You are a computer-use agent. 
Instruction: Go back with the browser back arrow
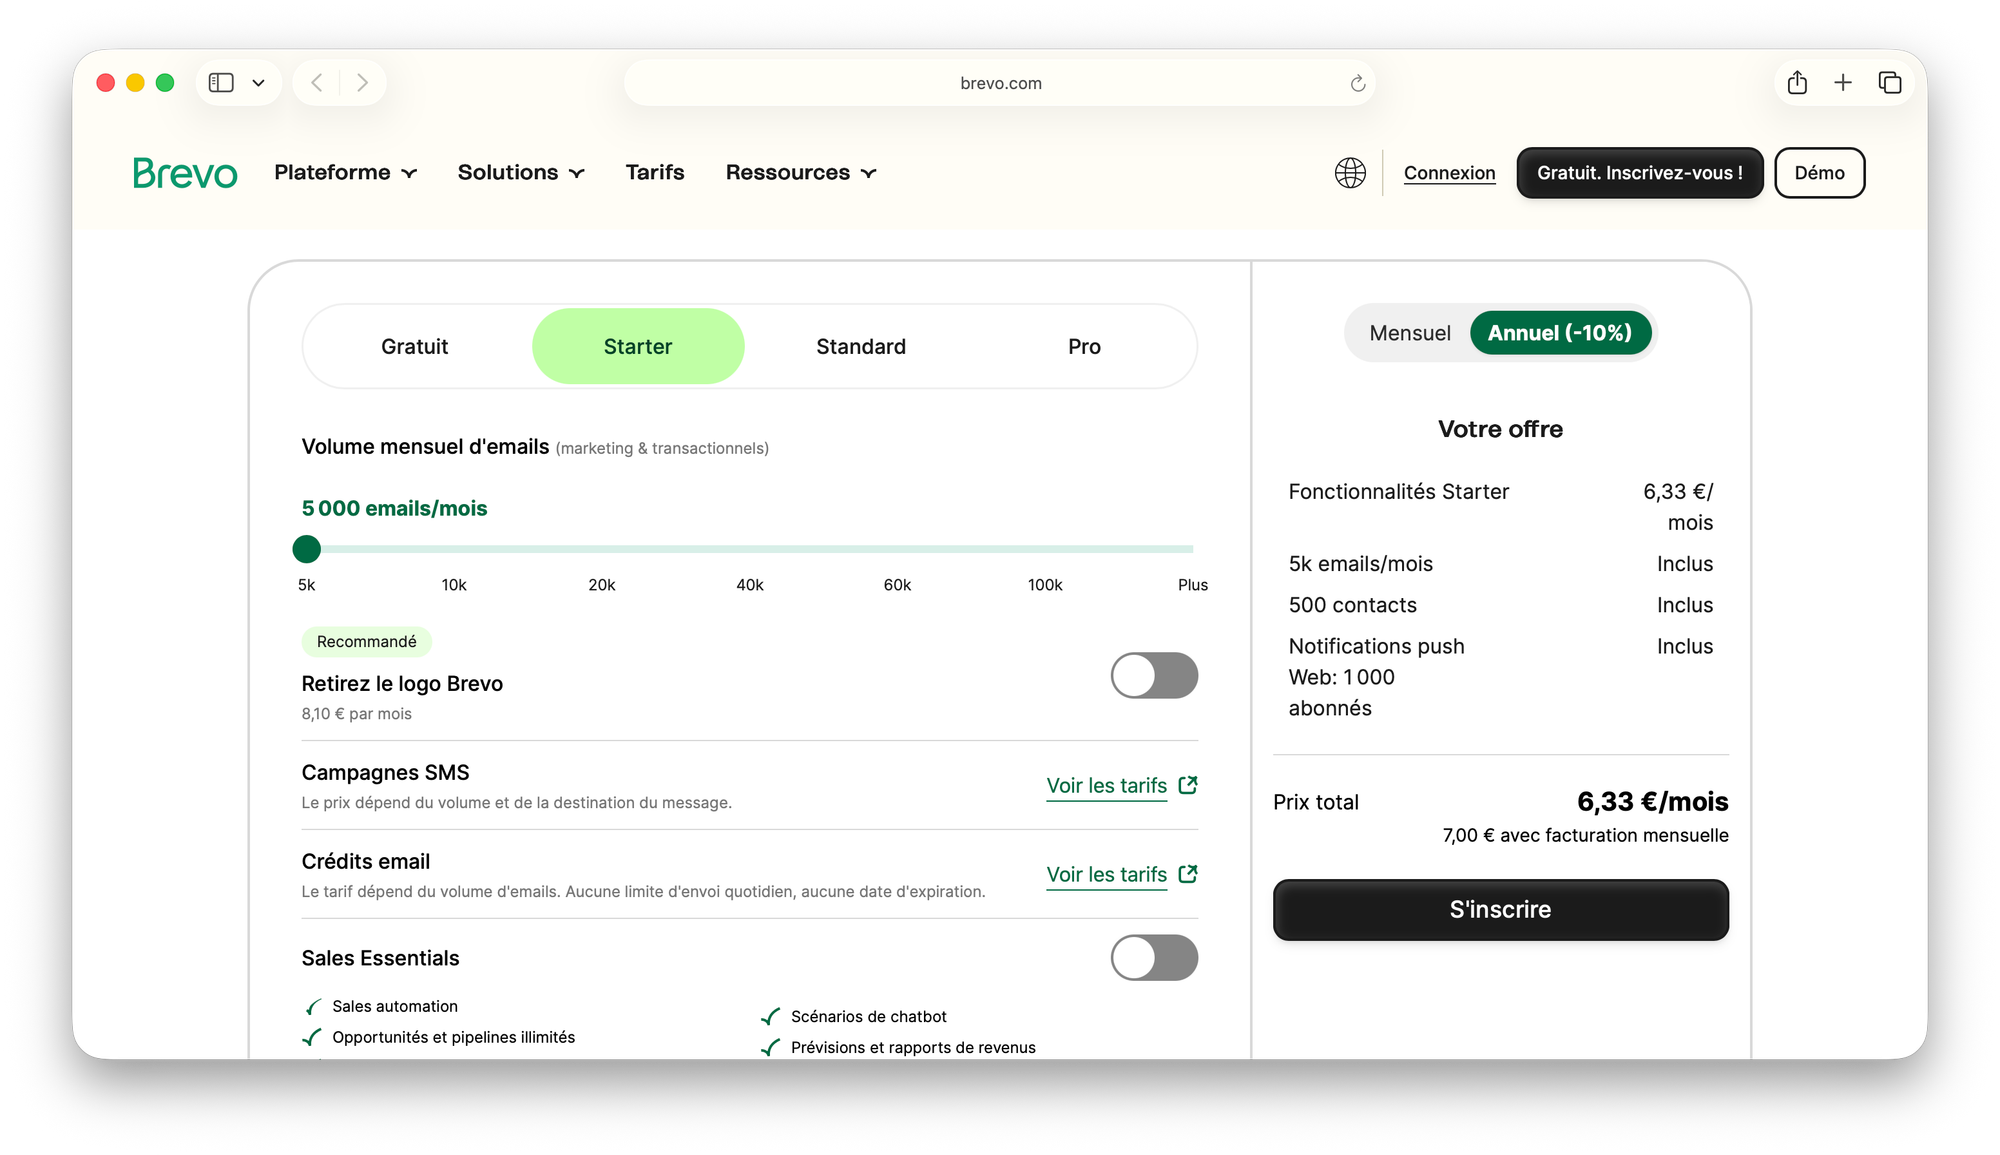[x=317, y=83]
